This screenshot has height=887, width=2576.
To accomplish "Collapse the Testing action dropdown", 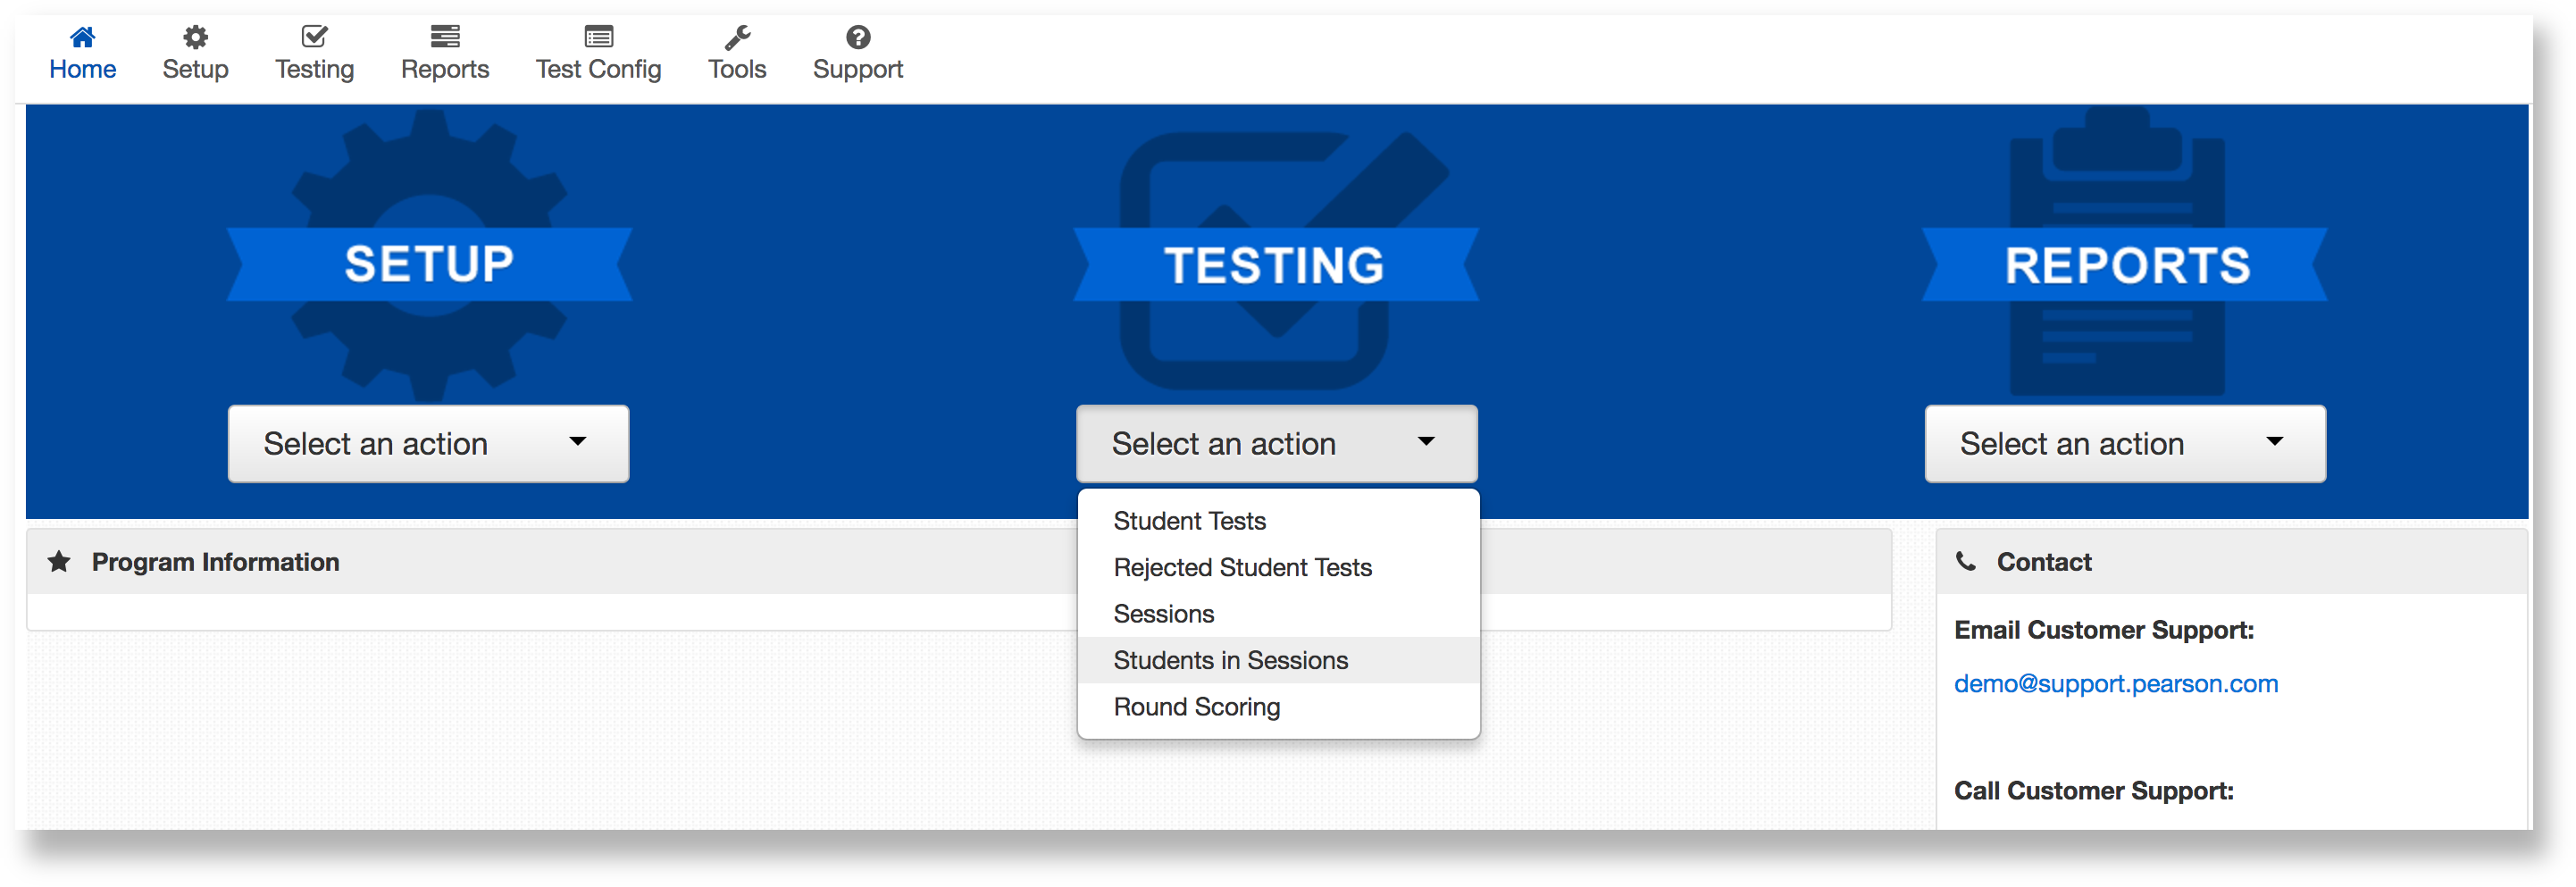I will pyautogui.click(x=1276, y=444).
